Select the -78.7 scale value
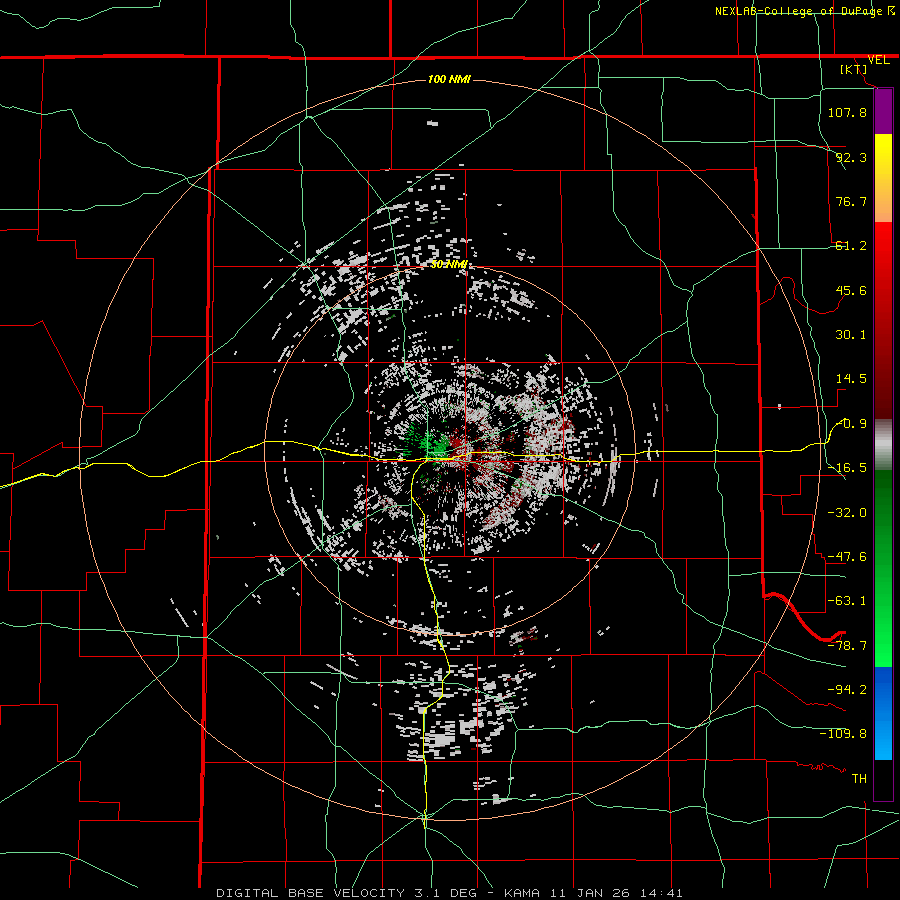 (847, 646)
